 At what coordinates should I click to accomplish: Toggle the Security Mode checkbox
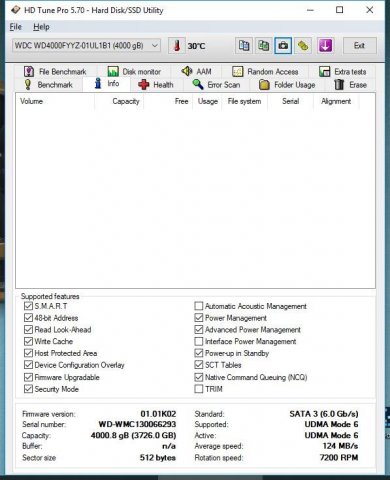(x=28, y=389)
